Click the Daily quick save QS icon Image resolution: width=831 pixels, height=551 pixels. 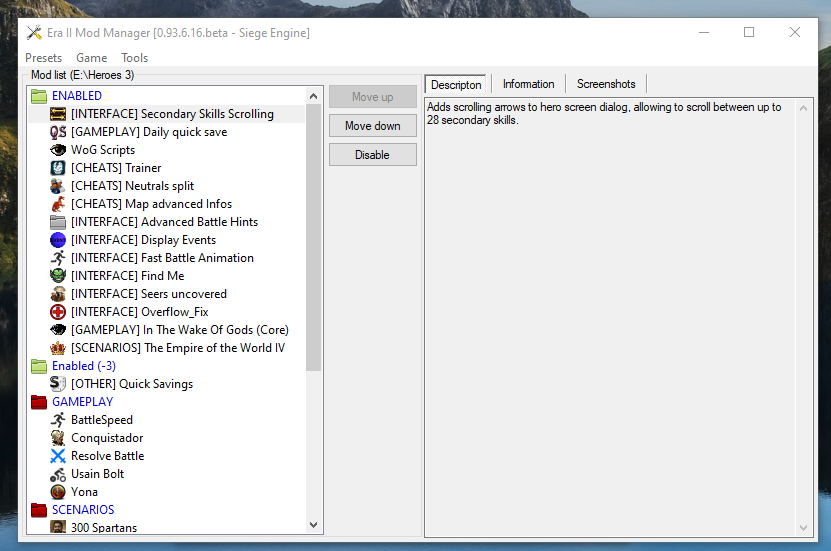coord(58,132)
